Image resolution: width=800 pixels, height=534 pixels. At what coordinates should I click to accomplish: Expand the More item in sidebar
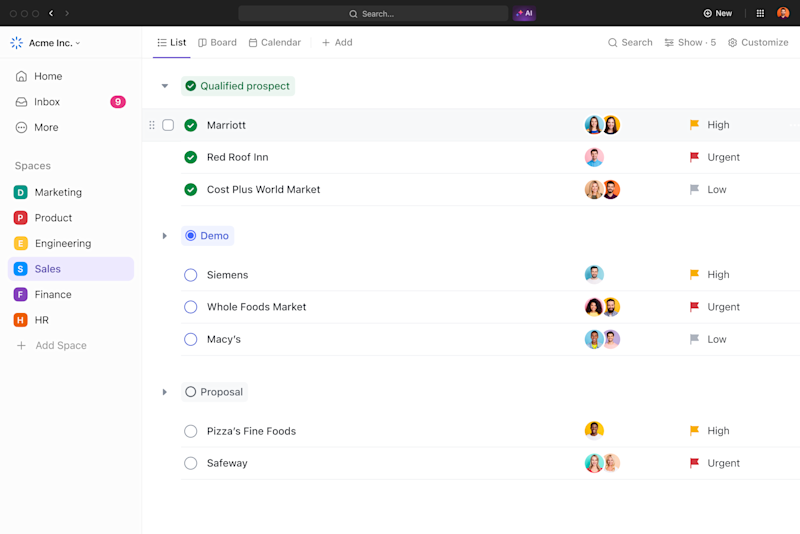[37, 128]
